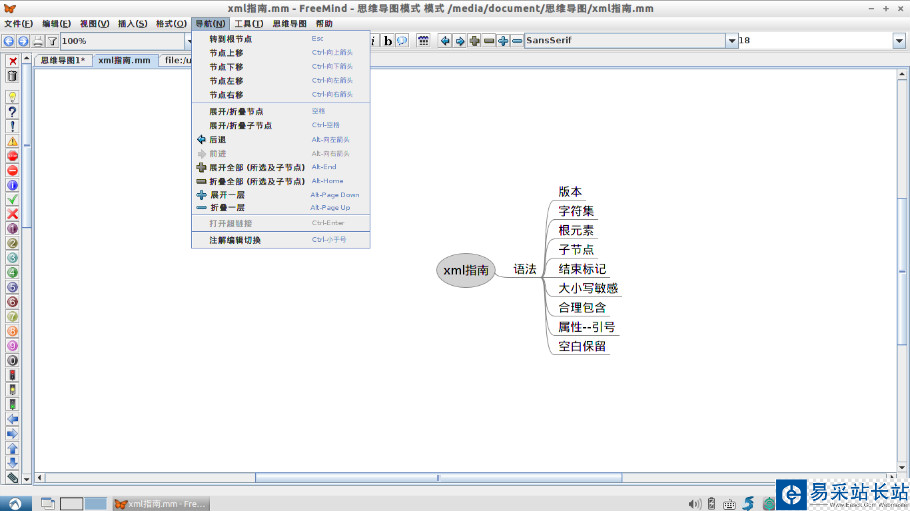Open the 格式(O) menu

[171, 24]
